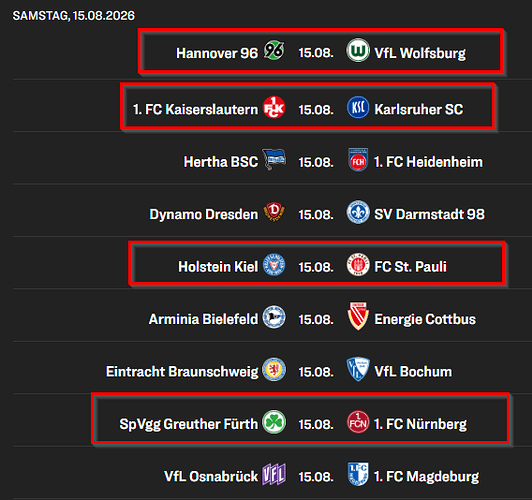Open the Hertha BSC flag logo
Viewport: 532px width, 500px height.
click(274, 159)
